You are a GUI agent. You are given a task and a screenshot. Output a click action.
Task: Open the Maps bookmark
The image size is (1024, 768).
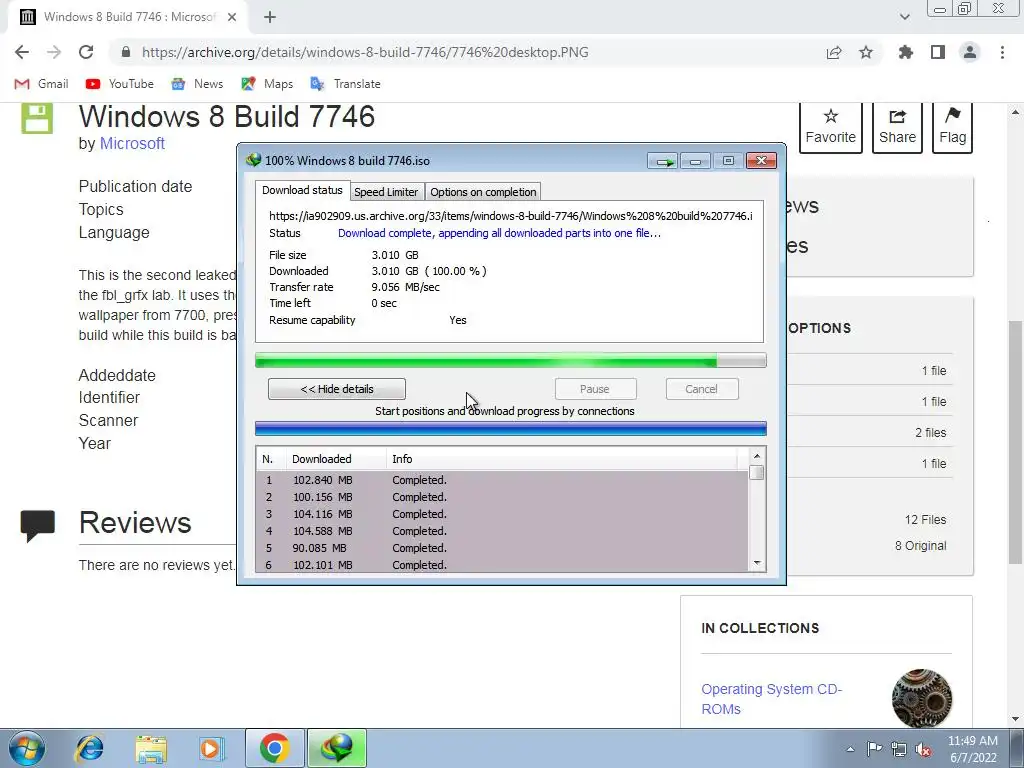tap(267, 84)
